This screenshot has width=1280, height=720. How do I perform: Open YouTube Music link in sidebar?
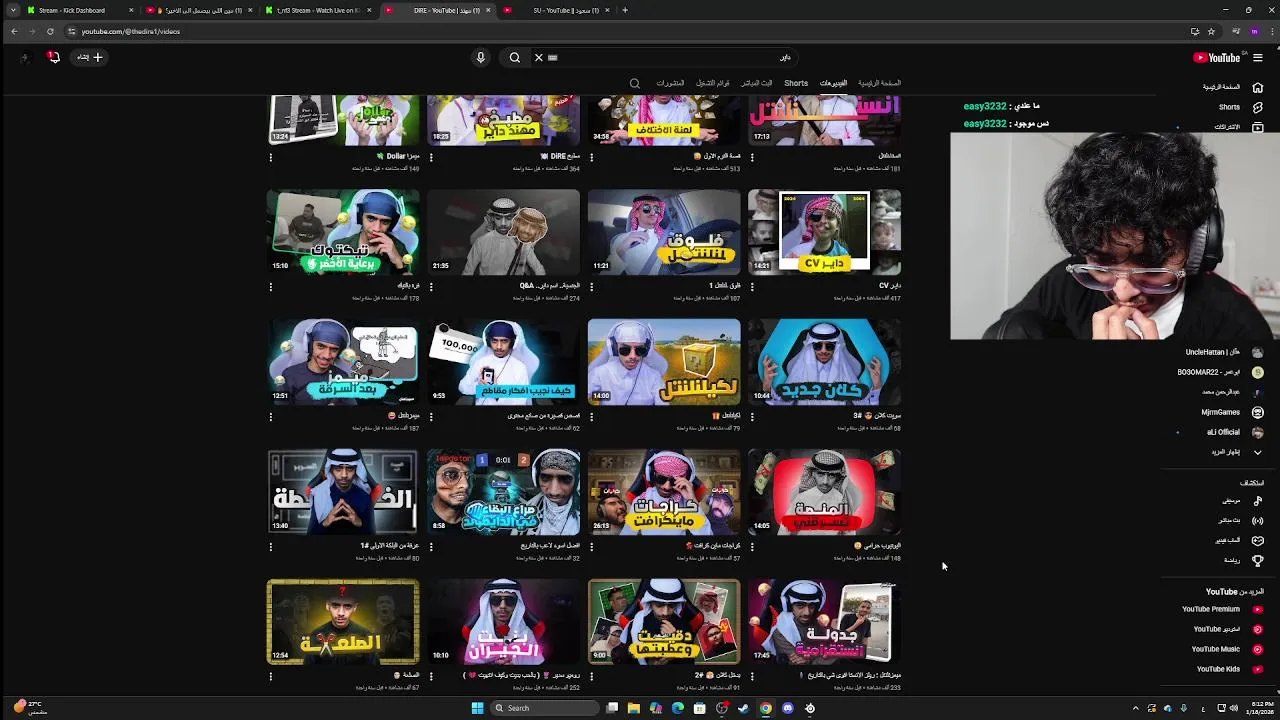[x=1227, y=649]
